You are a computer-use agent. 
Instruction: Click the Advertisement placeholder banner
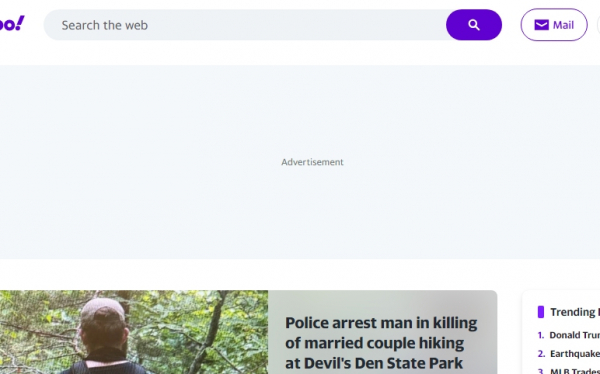coord(300,162)
